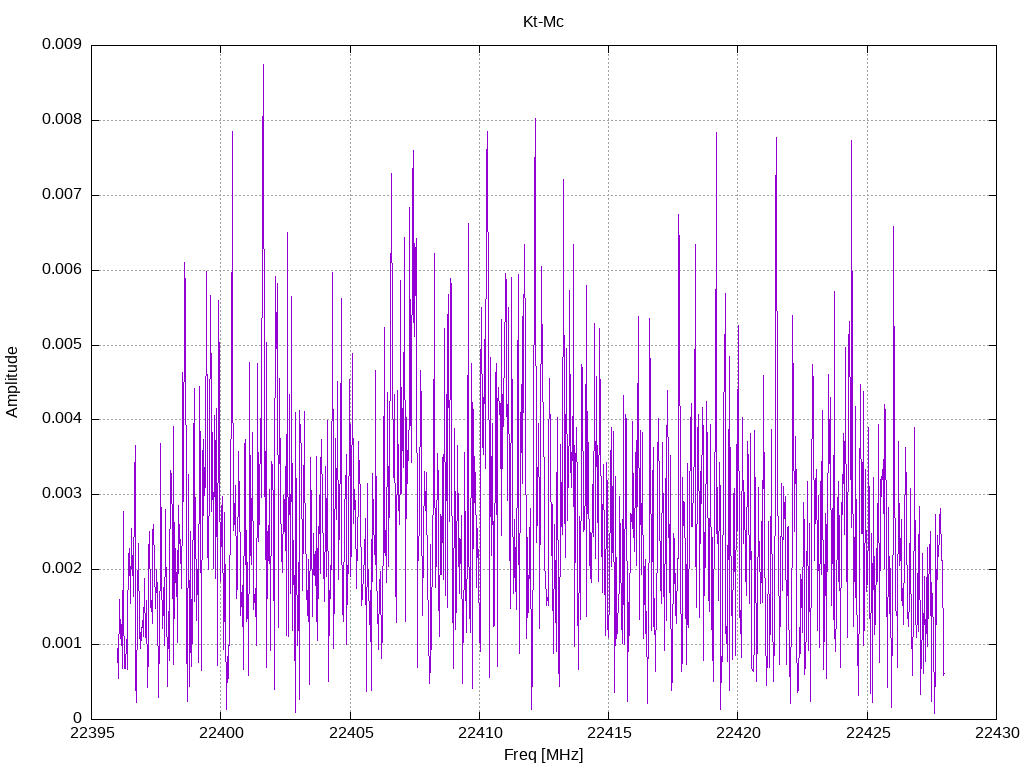Click the Freq [MHz] x-axis label
This screenshot has width=1024, height=768.
[x=543, y=755]
